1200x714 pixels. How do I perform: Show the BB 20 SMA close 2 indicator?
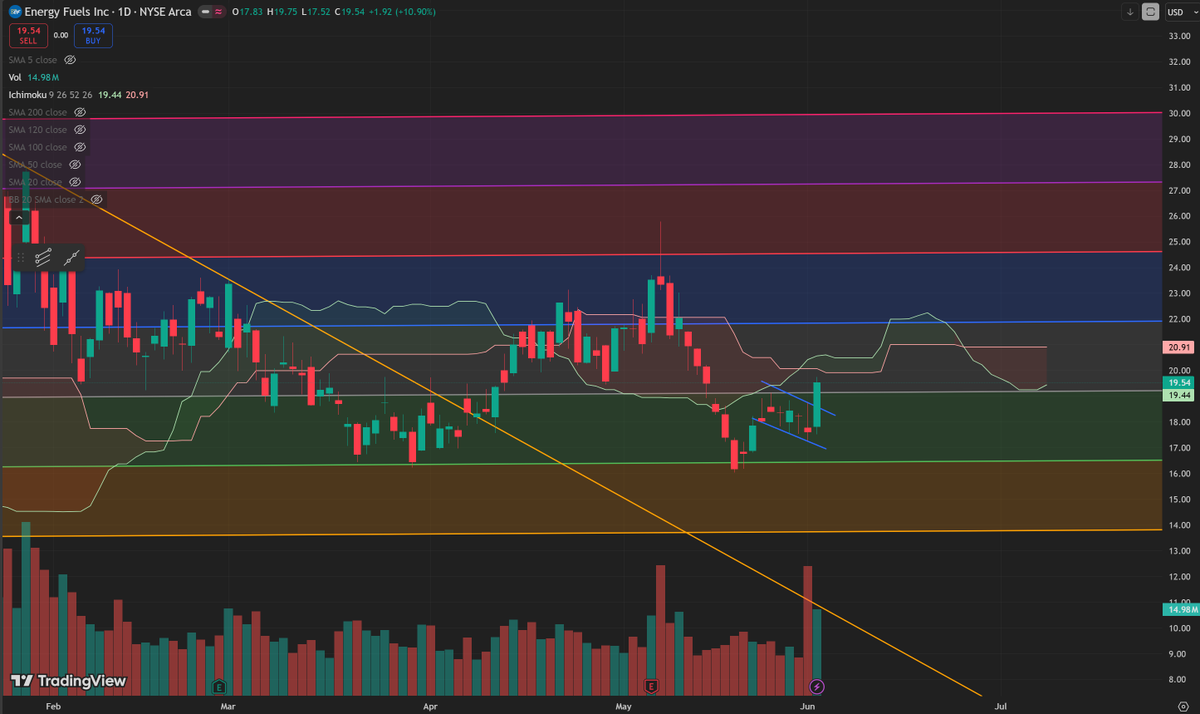coord(96,199)
